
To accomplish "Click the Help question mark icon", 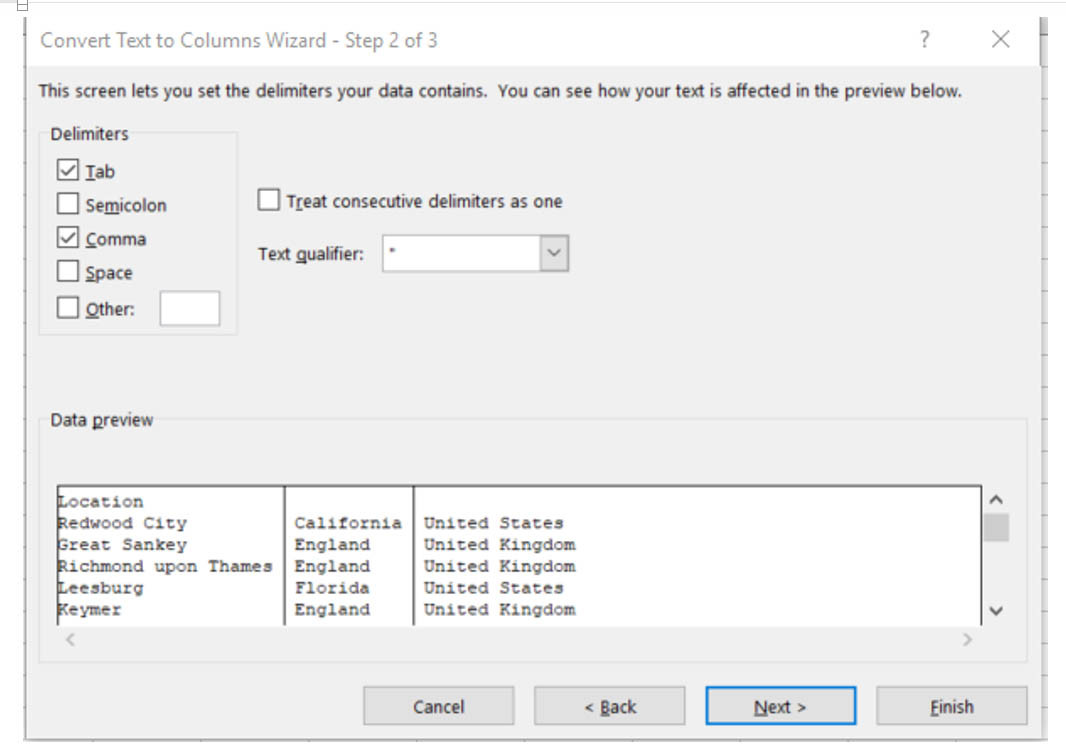I will (x=924, y=40).
